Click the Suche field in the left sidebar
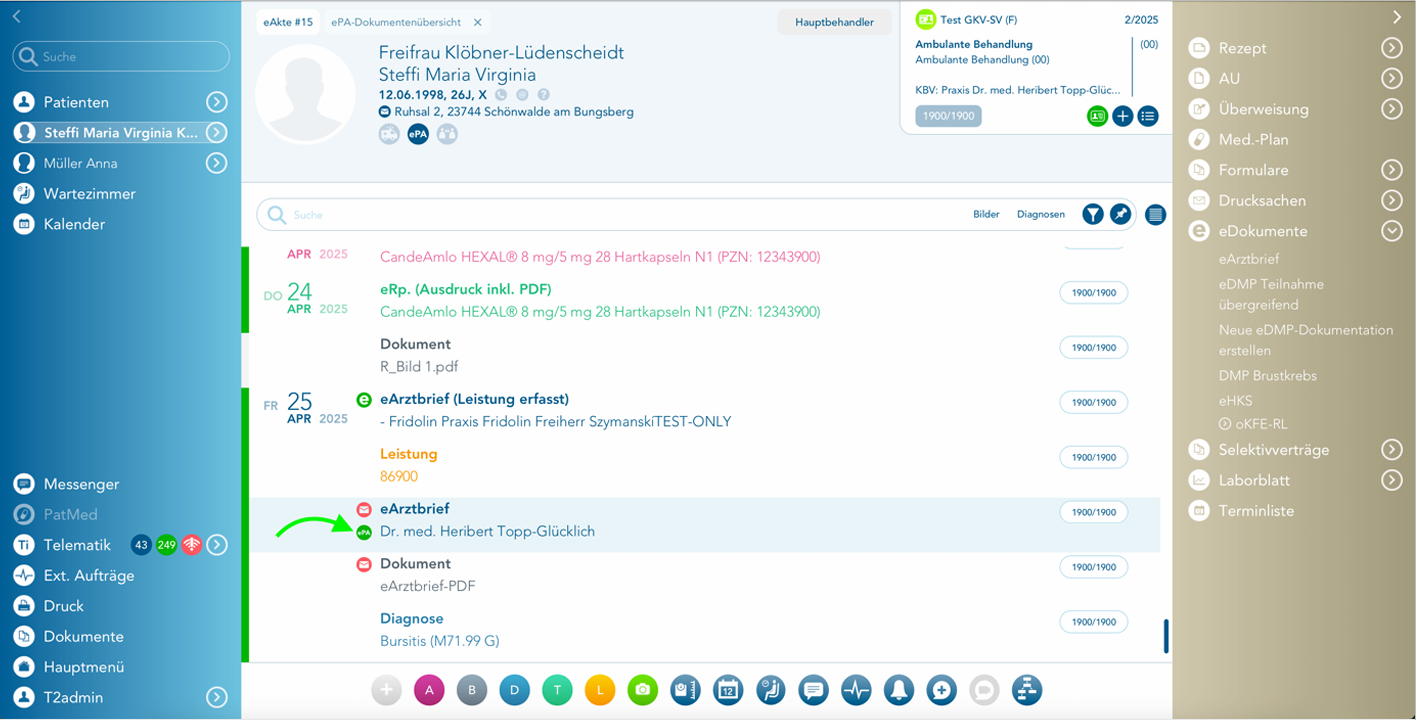Viewport: 1417px width, 720px height. coord(122,57)
